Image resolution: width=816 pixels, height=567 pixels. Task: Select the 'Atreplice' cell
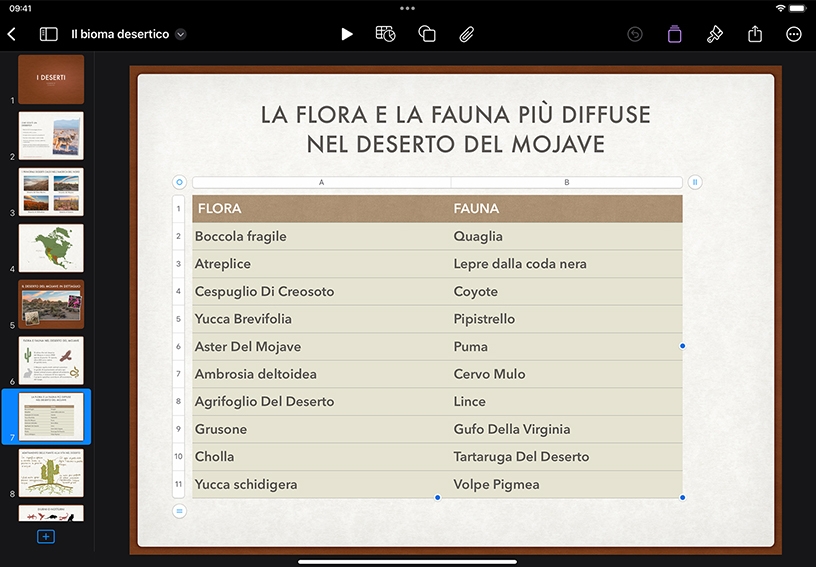point(322,264)
